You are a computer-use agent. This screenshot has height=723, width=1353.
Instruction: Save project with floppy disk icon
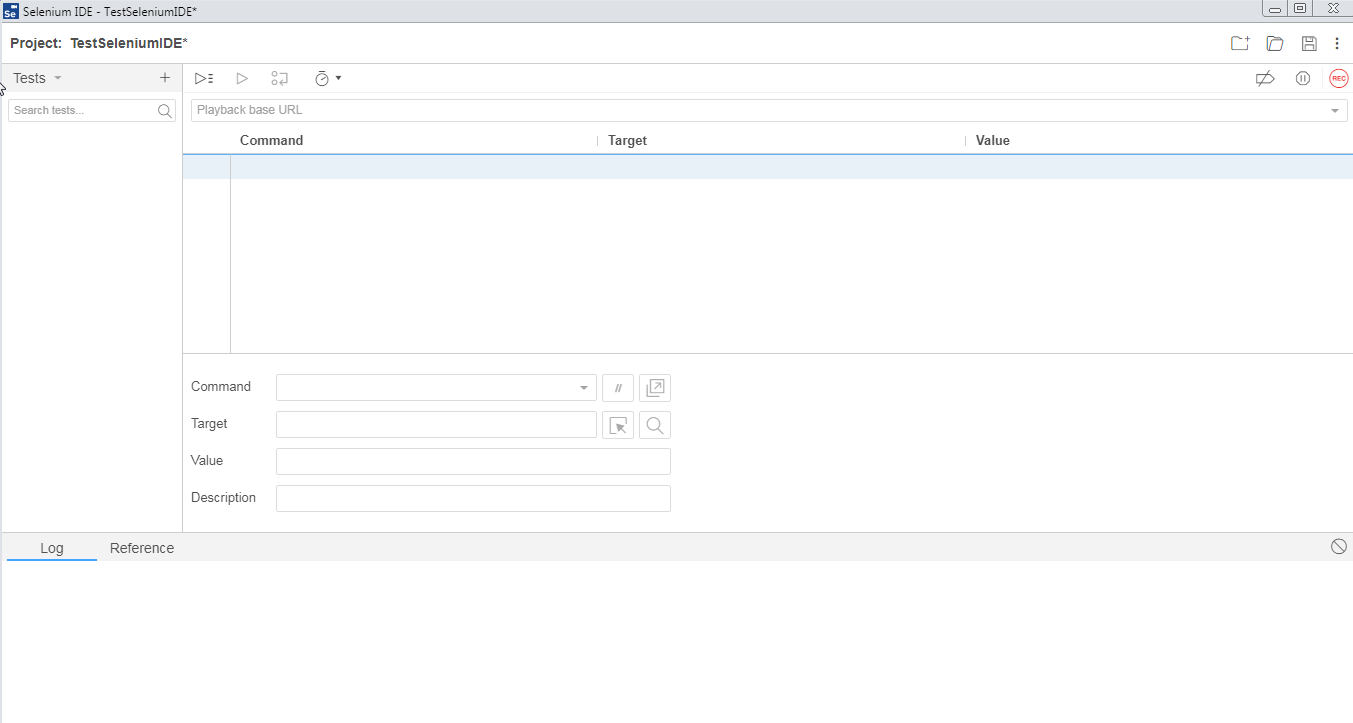1308,43
